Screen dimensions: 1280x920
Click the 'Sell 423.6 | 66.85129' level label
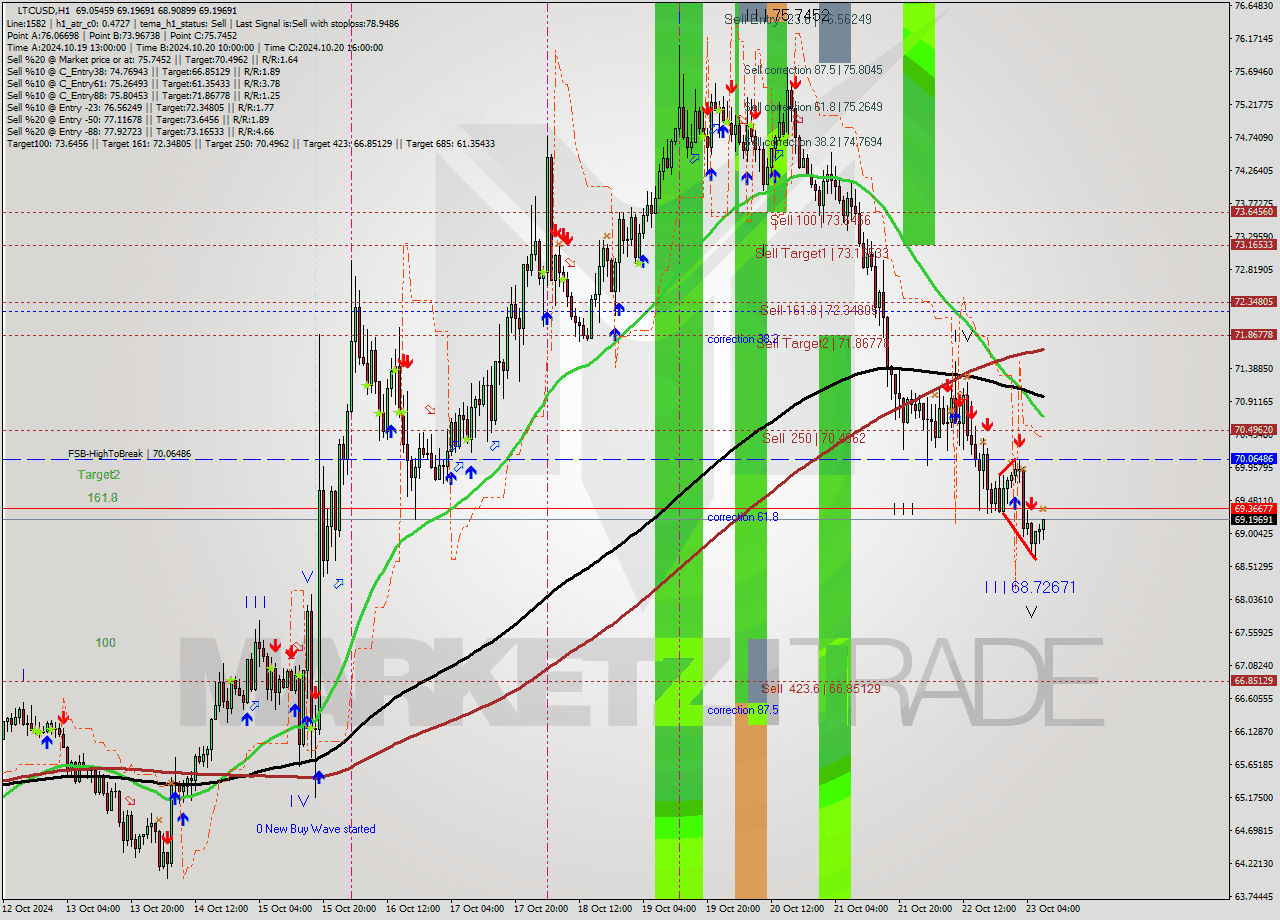point(821,688)
